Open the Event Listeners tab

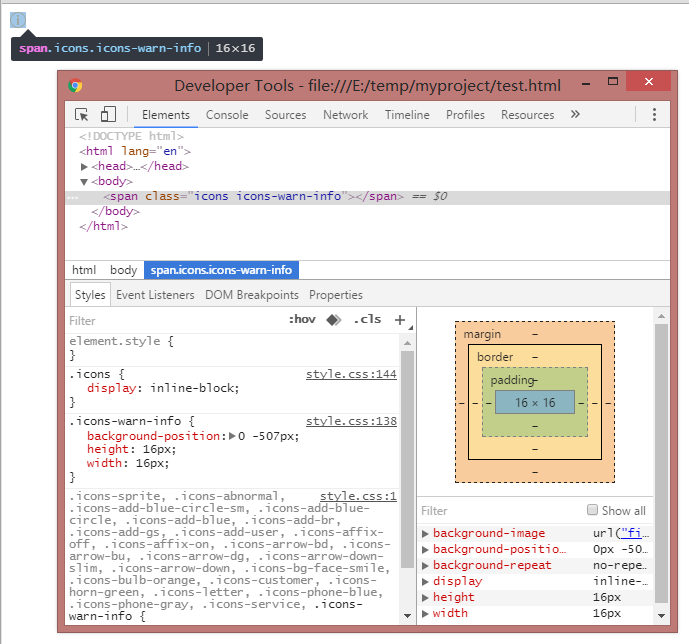155,295
